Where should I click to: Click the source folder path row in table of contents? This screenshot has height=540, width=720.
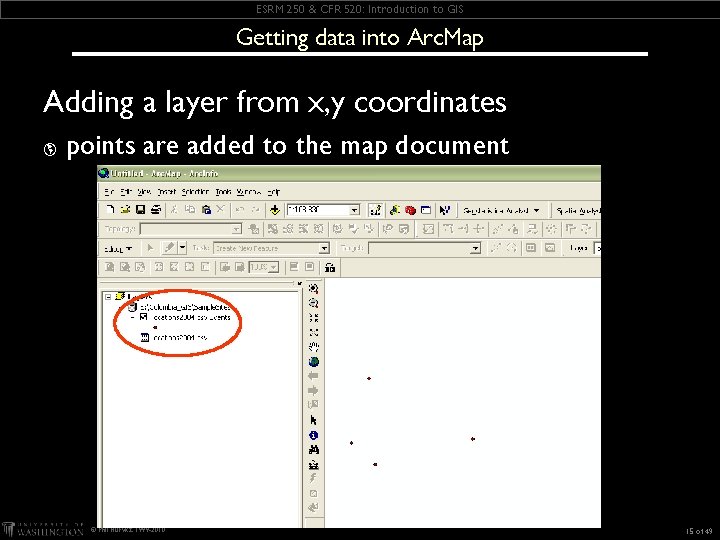(x=180, y=307)
